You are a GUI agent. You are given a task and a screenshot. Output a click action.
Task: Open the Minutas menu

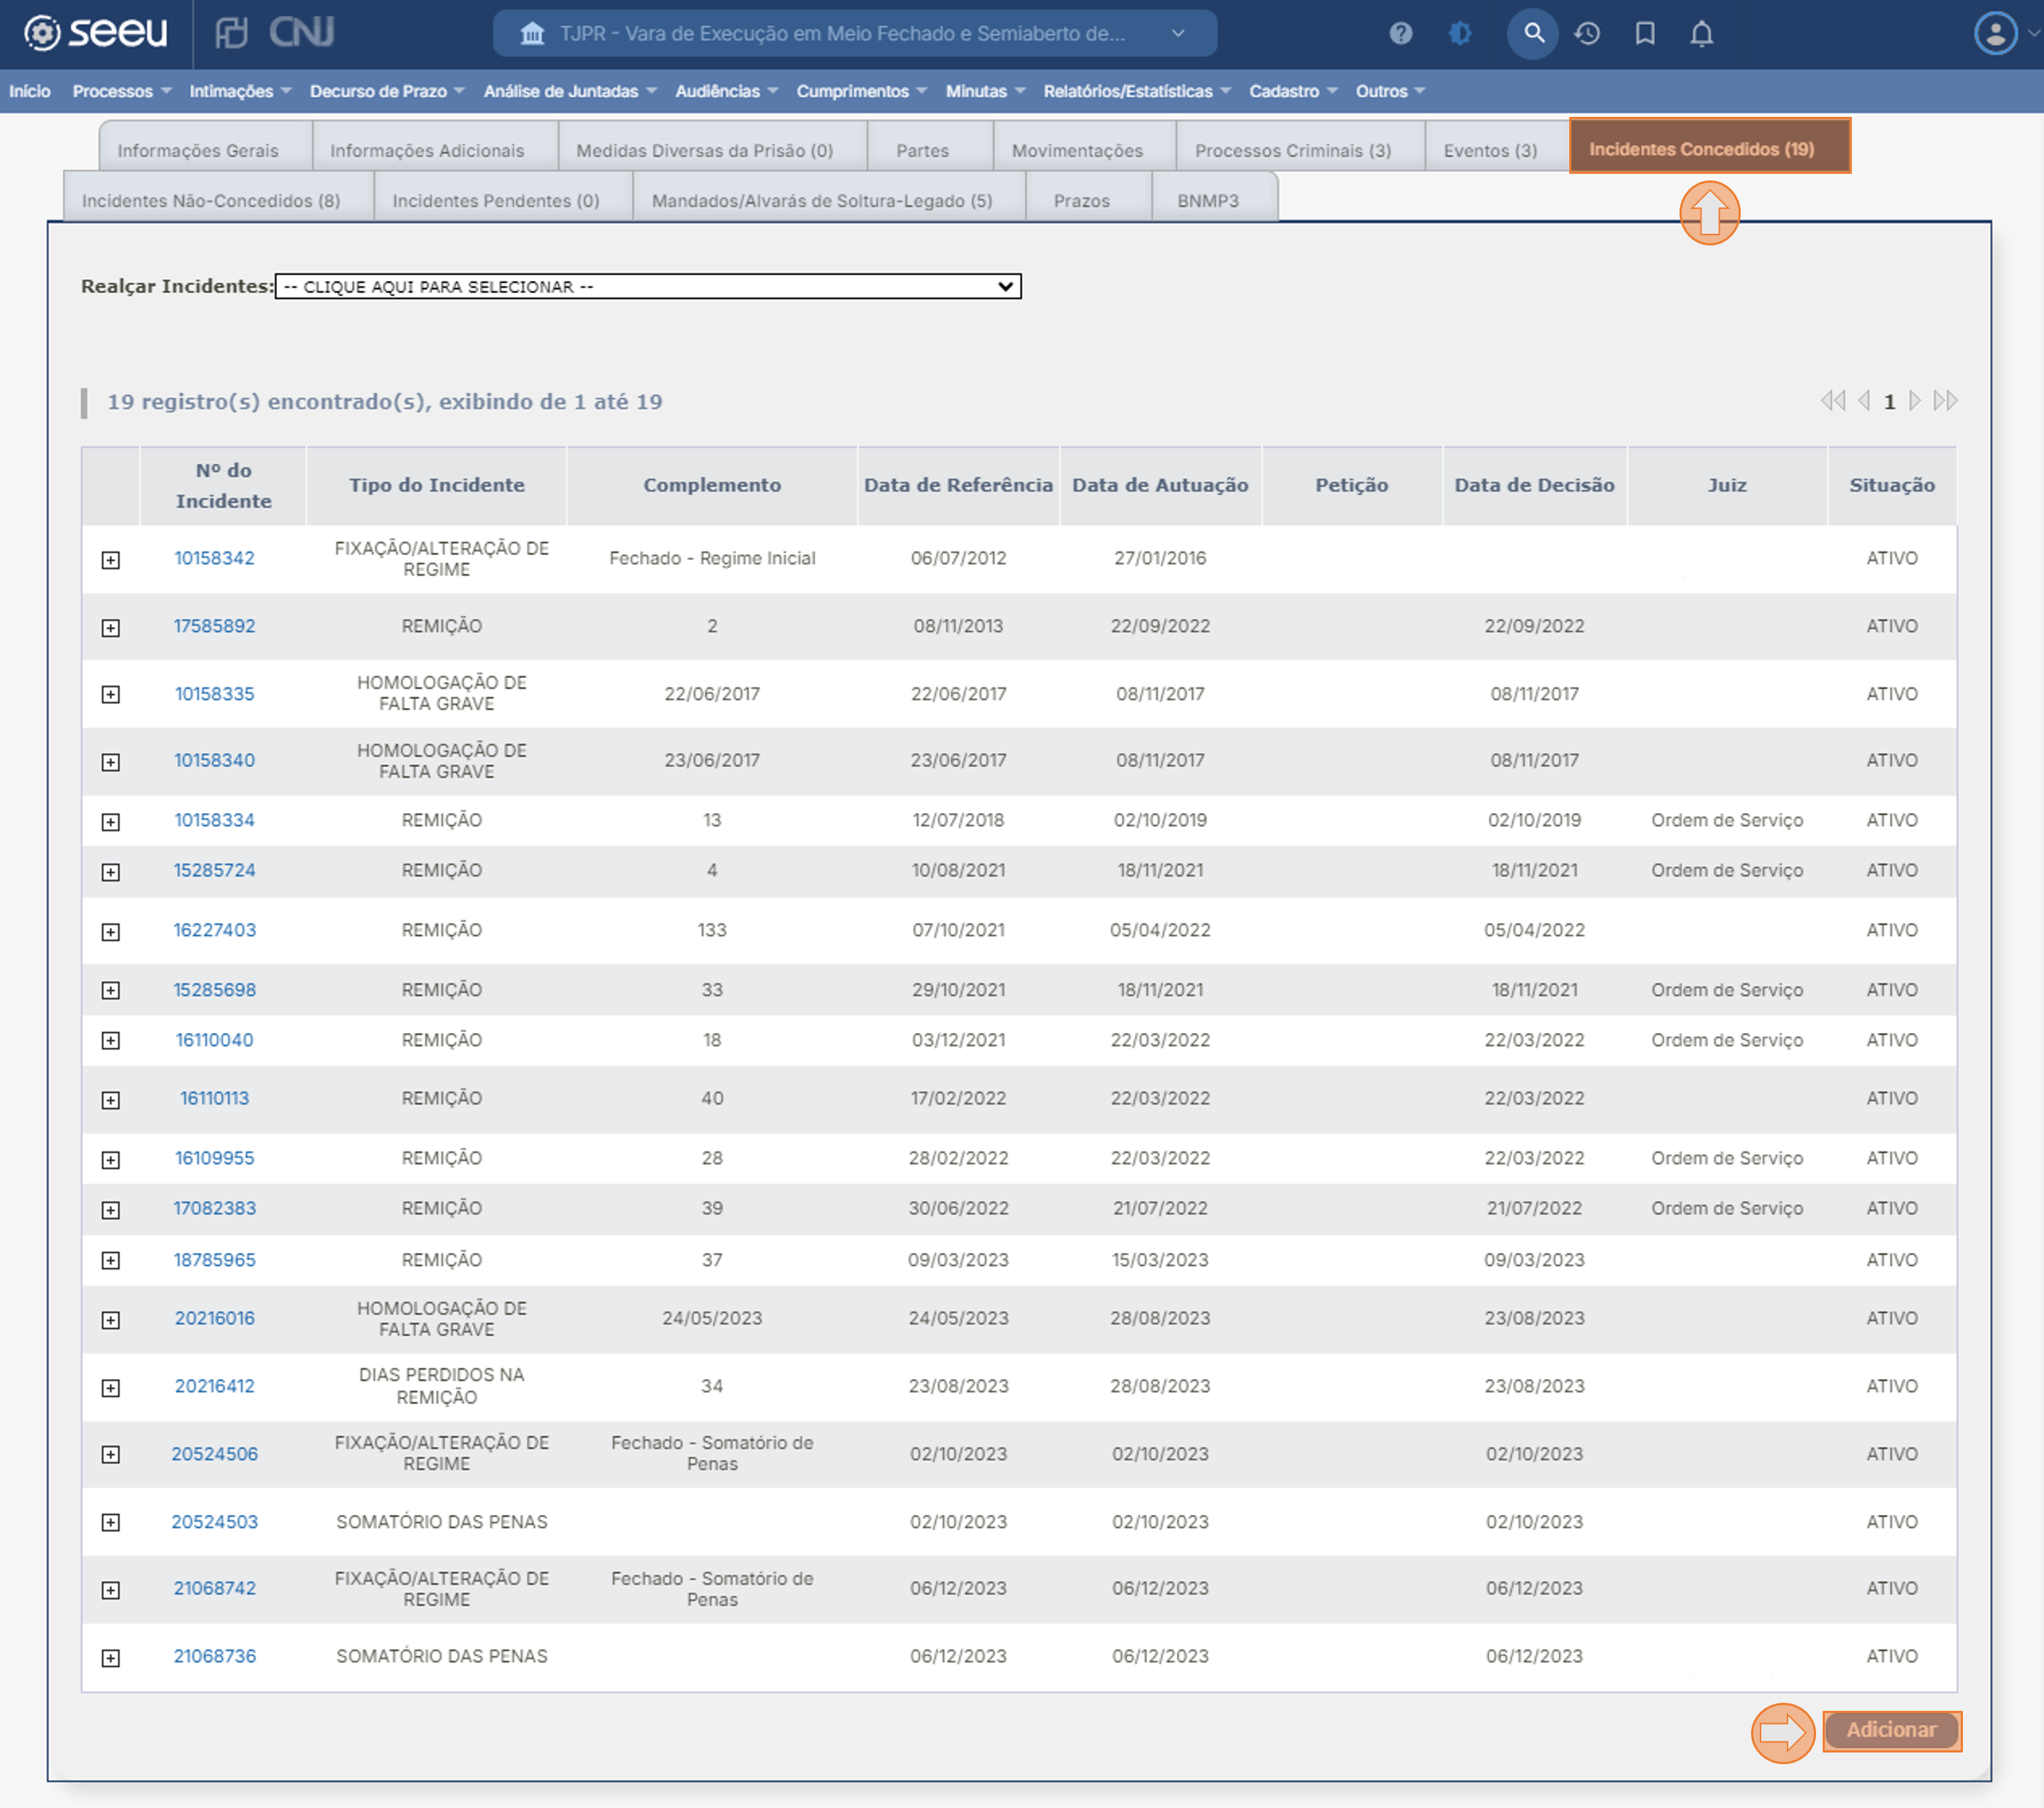(985, 91)
